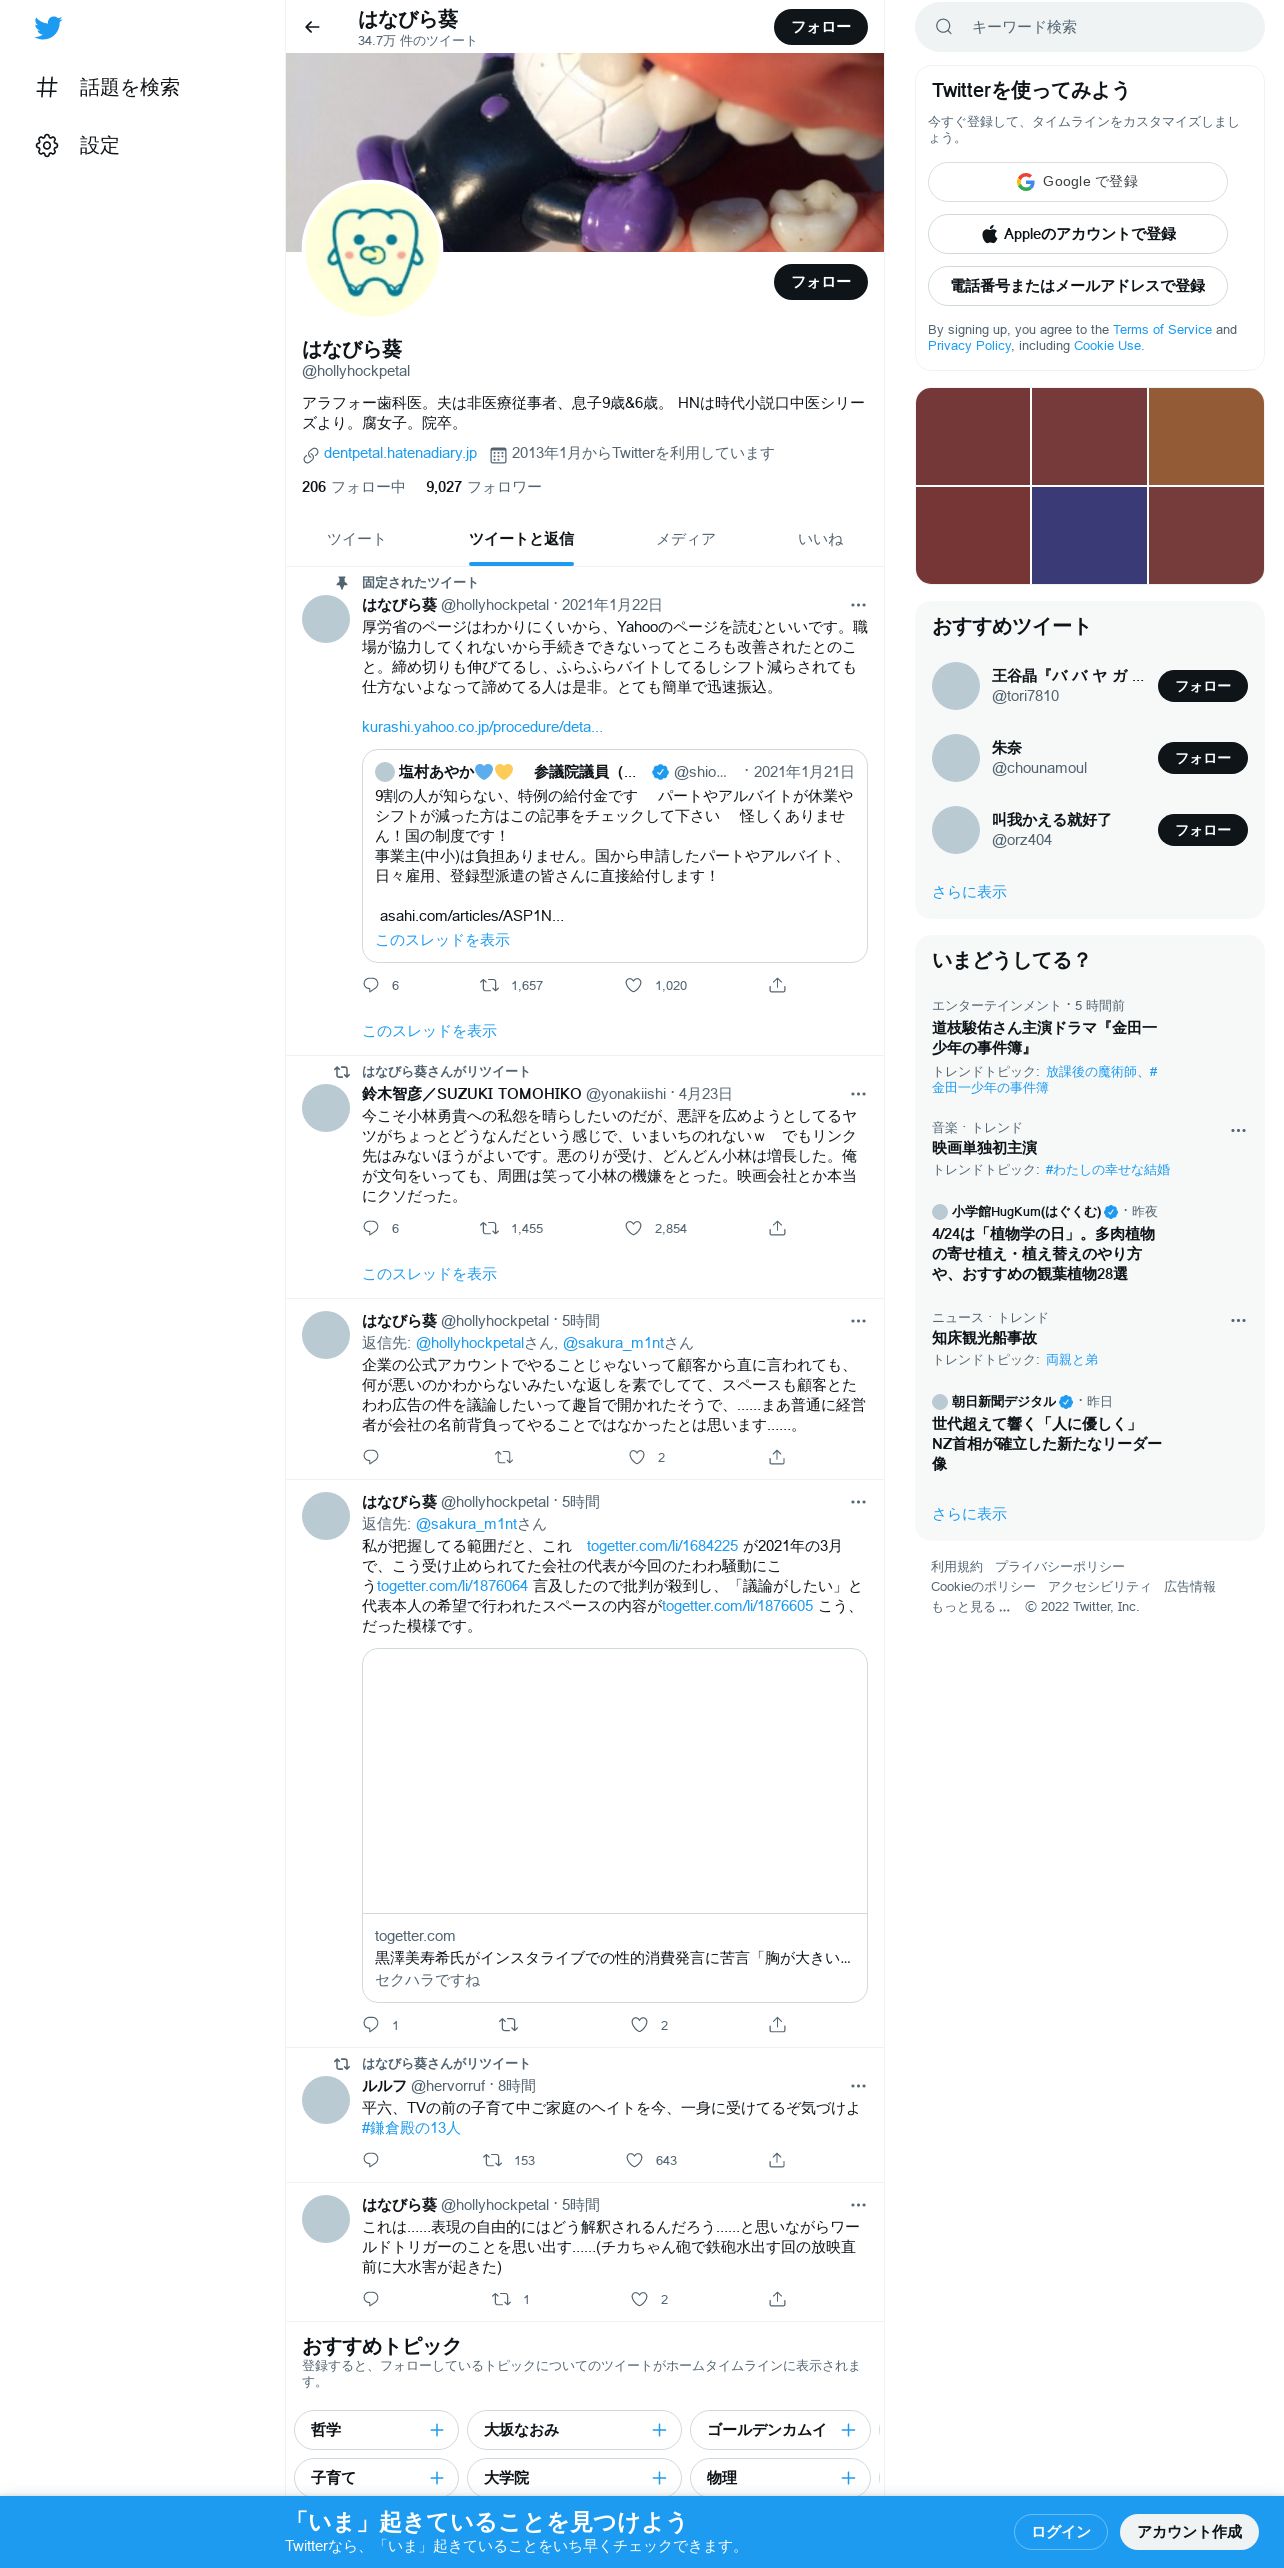1284x2568 pixels.
Task: Add the ゴールデンカムイ topic with plus
Action: (x=848, y=2430)
